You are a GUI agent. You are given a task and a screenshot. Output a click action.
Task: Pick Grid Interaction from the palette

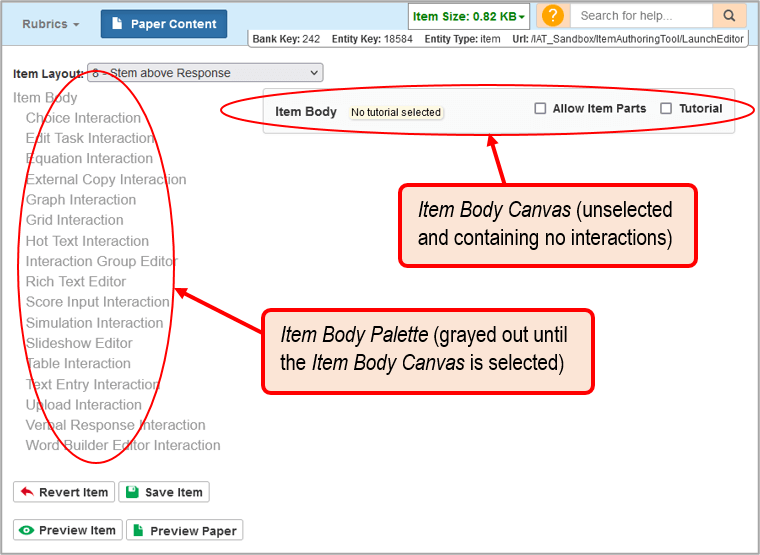click(x=75, y=220)
